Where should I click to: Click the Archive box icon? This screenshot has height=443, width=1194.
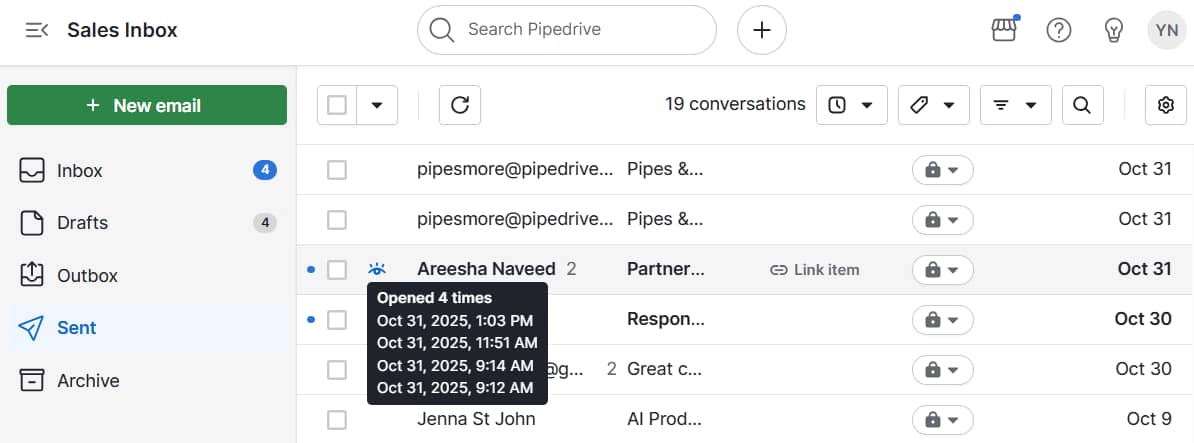pyautogui.click(x=31, y=381)
